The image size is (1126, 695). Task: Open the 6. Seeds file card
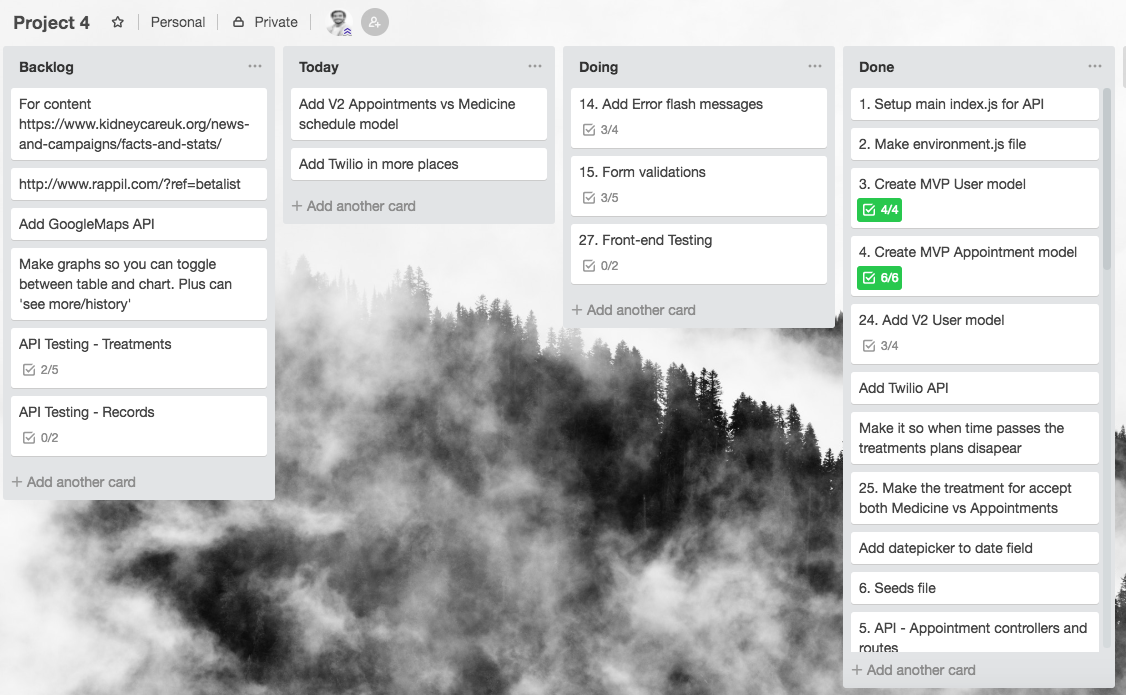pos(974,589)
